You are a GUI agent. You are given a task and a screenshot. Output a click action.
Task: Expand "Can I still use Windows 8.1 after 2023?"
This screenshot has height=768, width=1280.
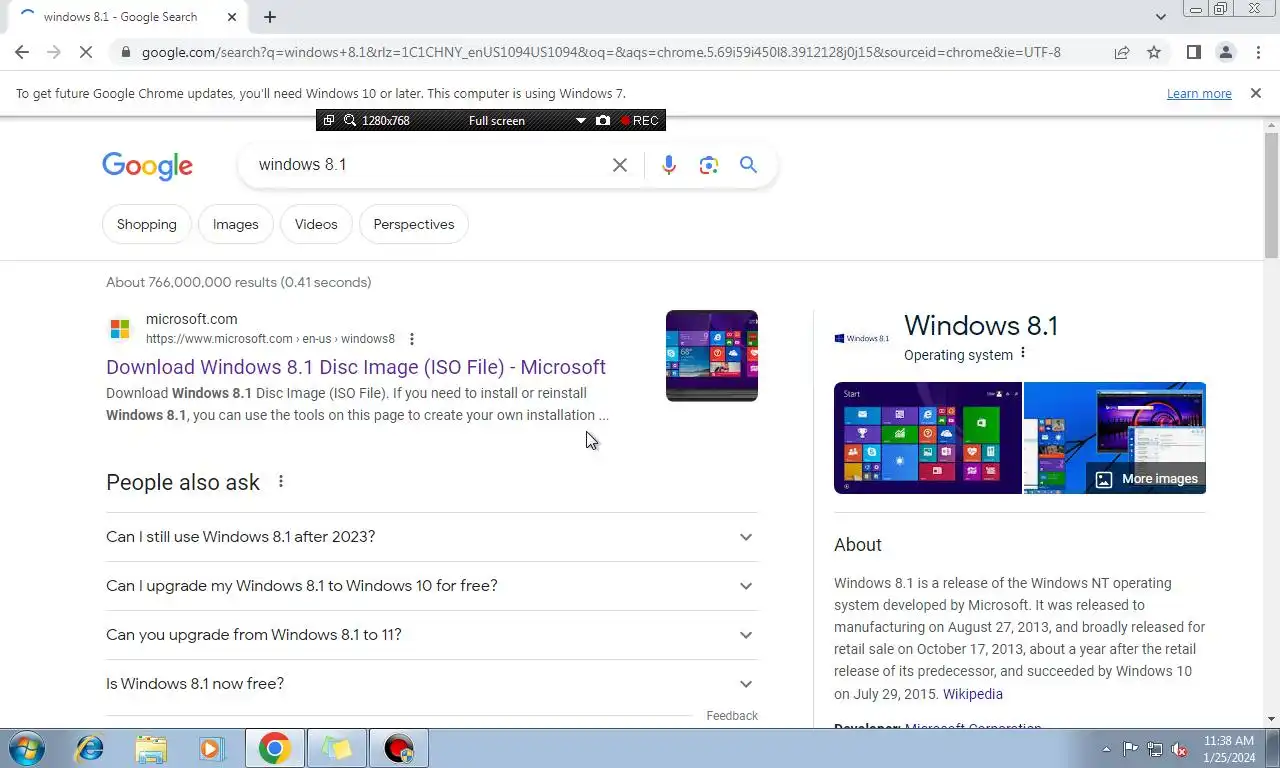click(x=432, y=537)
